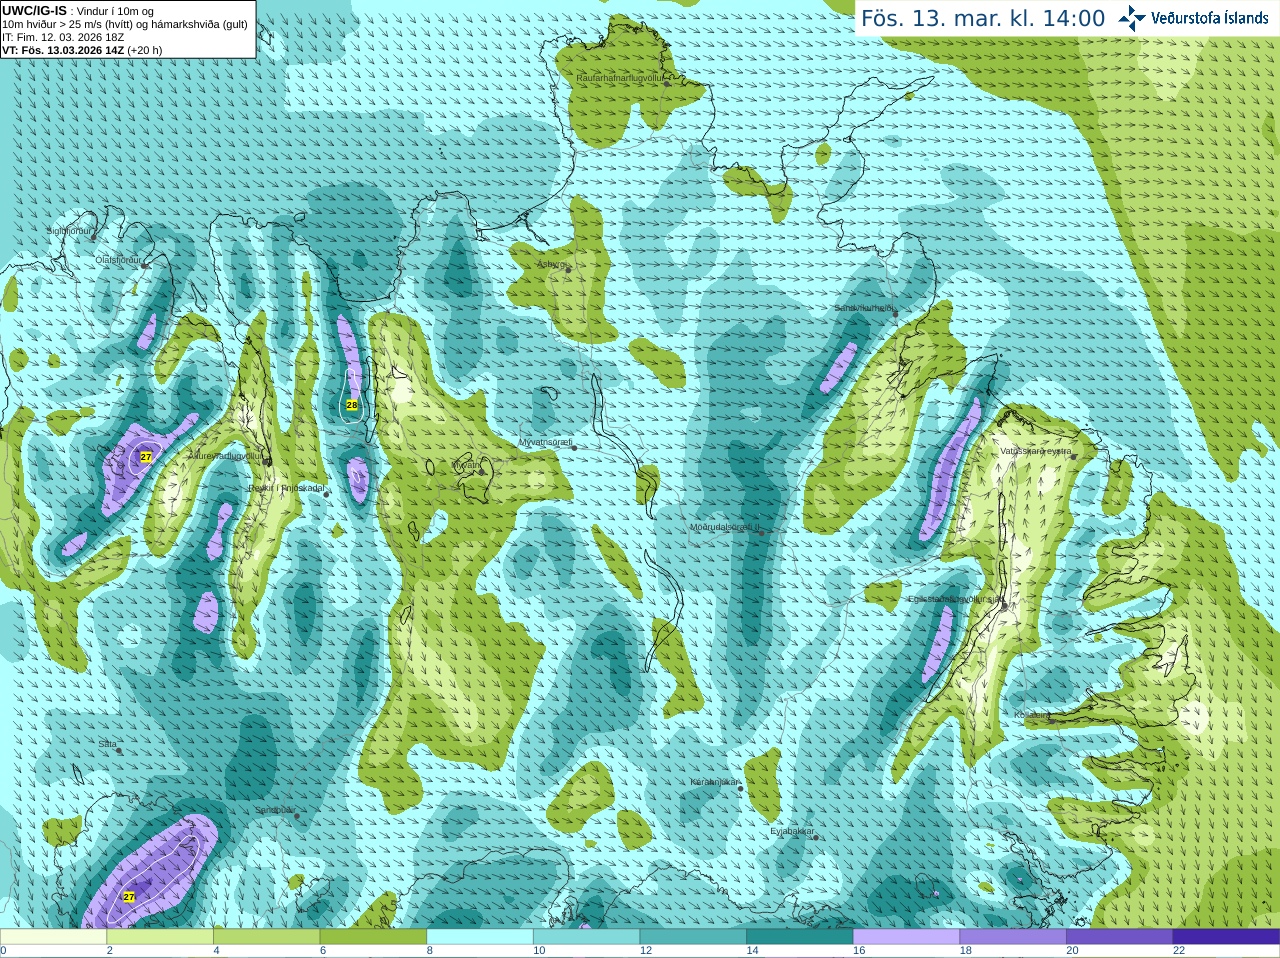Click the 12–14 m/s teal legend swatch
Screen dimensions: 1280x958
pyautogui.click(x=693, y=937)
